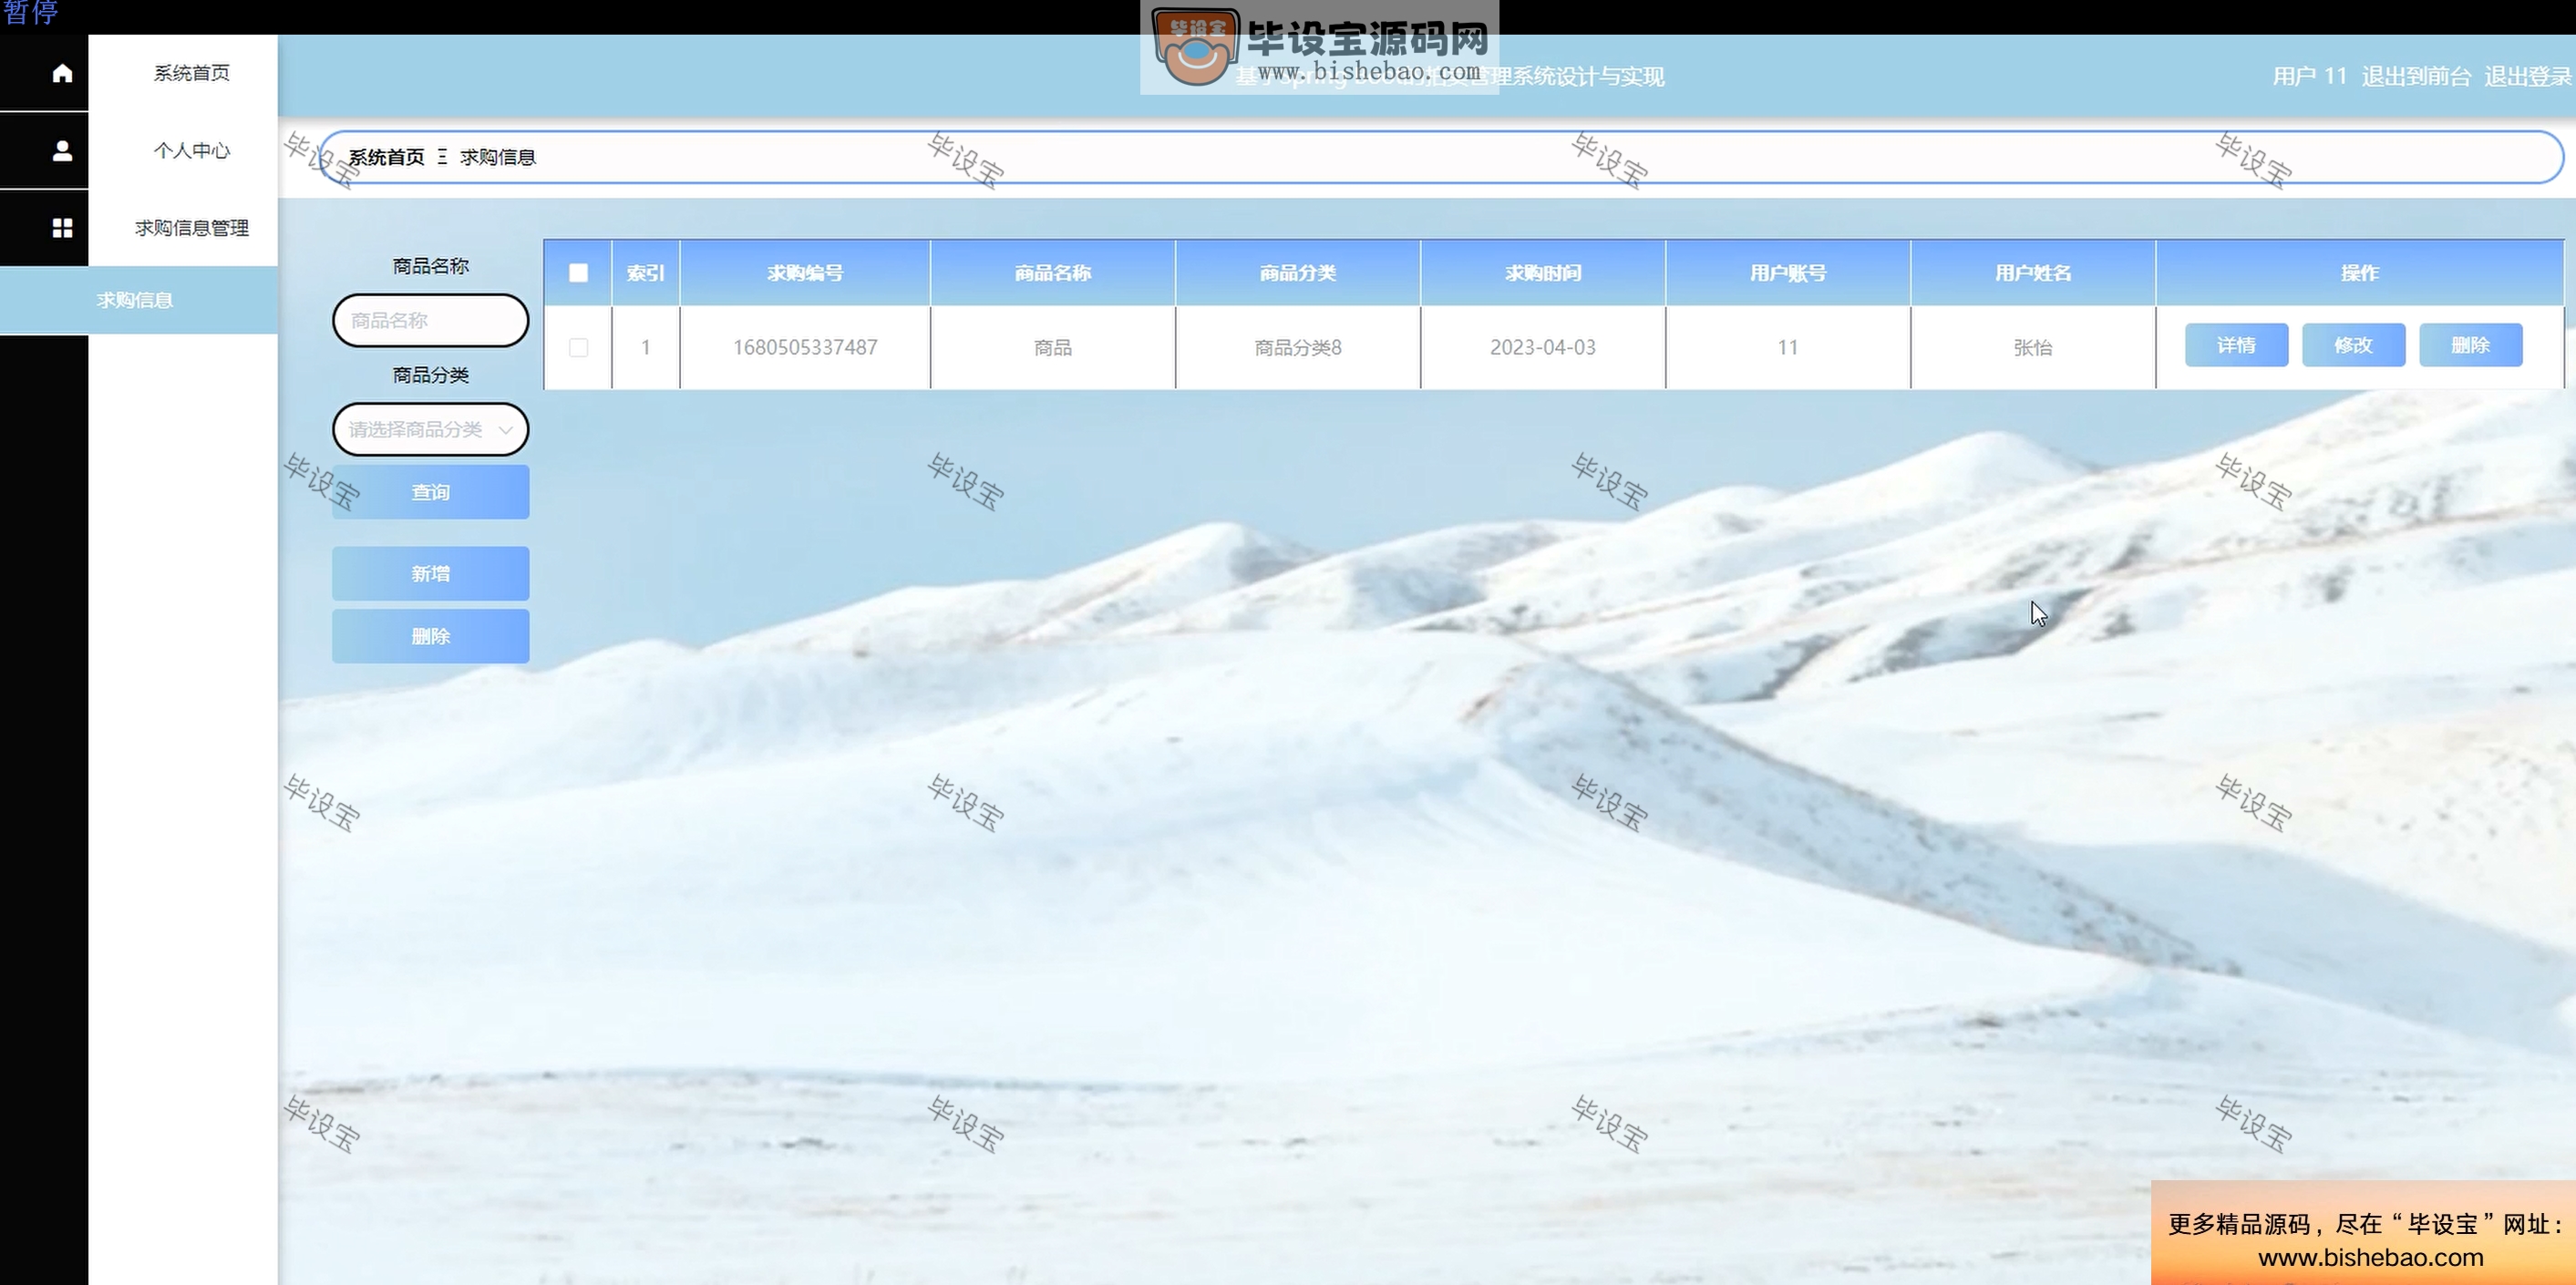Check the row 1 checkbox
The width and height of the screenshot is (2576, 1285).
[578, 347]
